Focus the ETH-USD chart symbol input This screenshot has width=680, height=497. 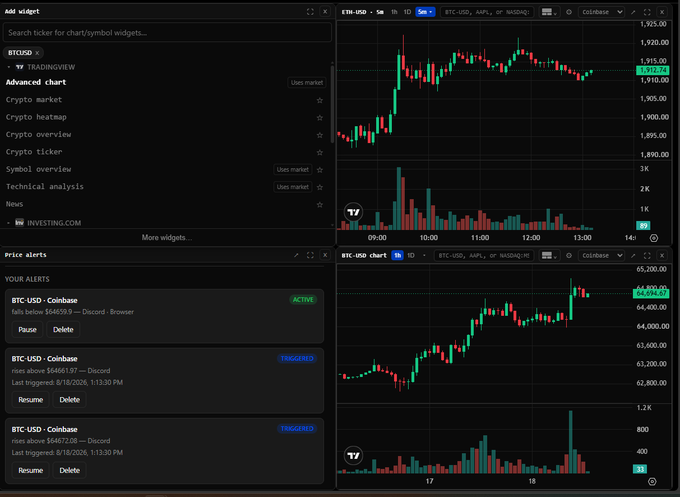tap(487, 12)
